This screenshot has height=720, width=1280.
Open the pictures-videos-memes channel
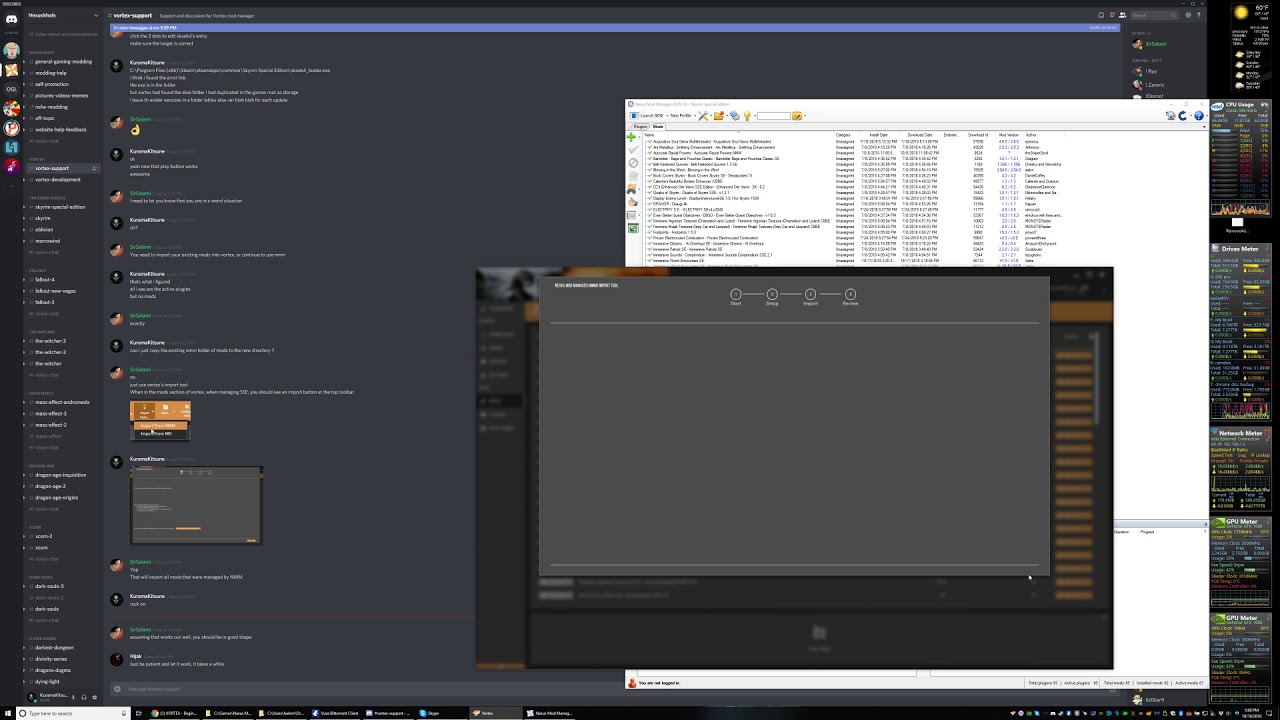pyautogui.click(x=61, y=95)
